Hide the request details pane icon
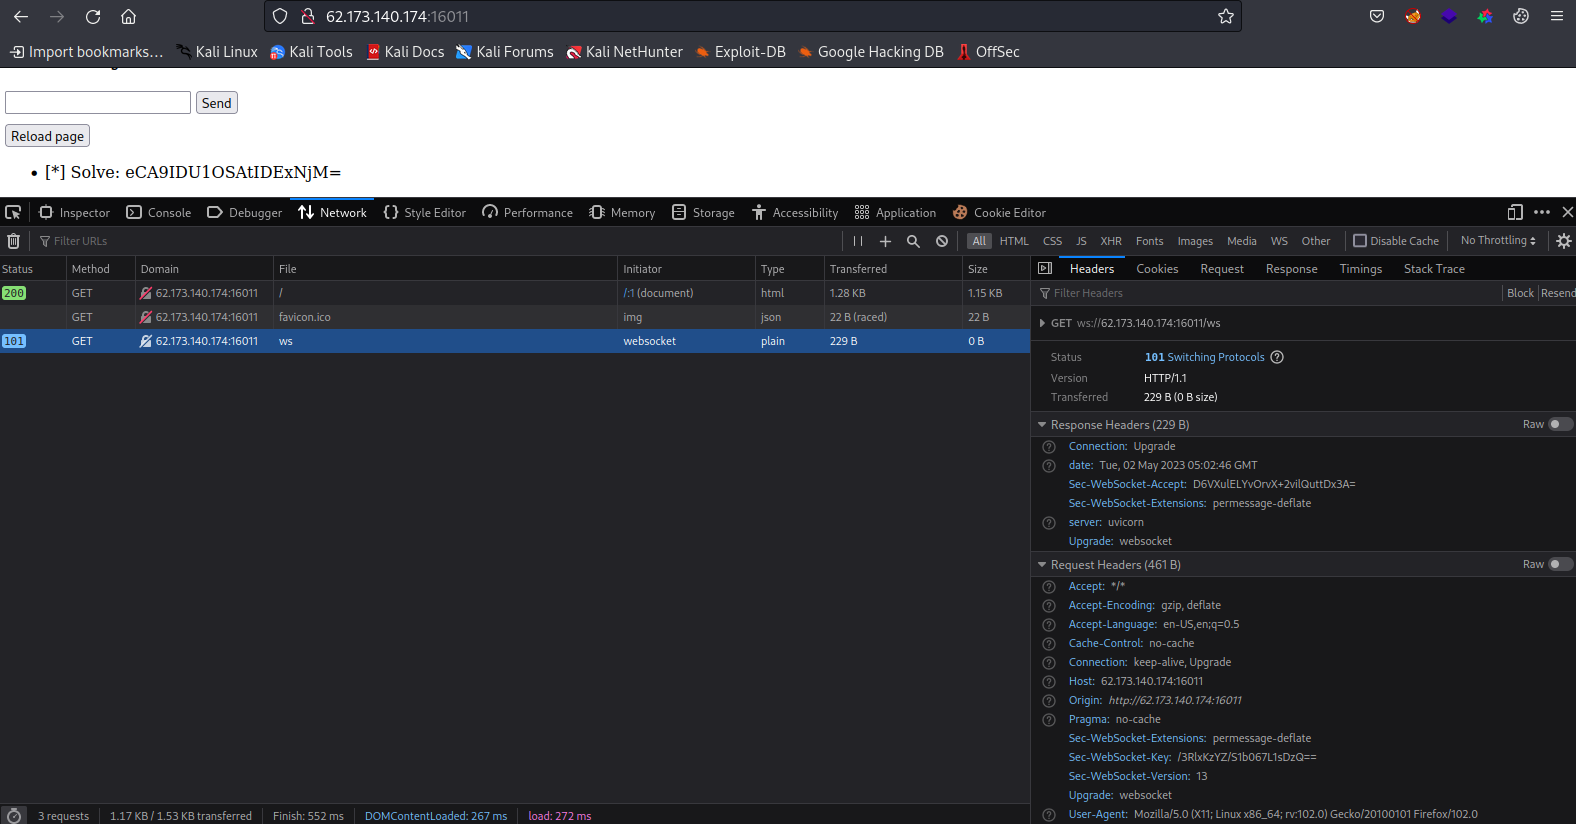 click(x=1045, y=269)
